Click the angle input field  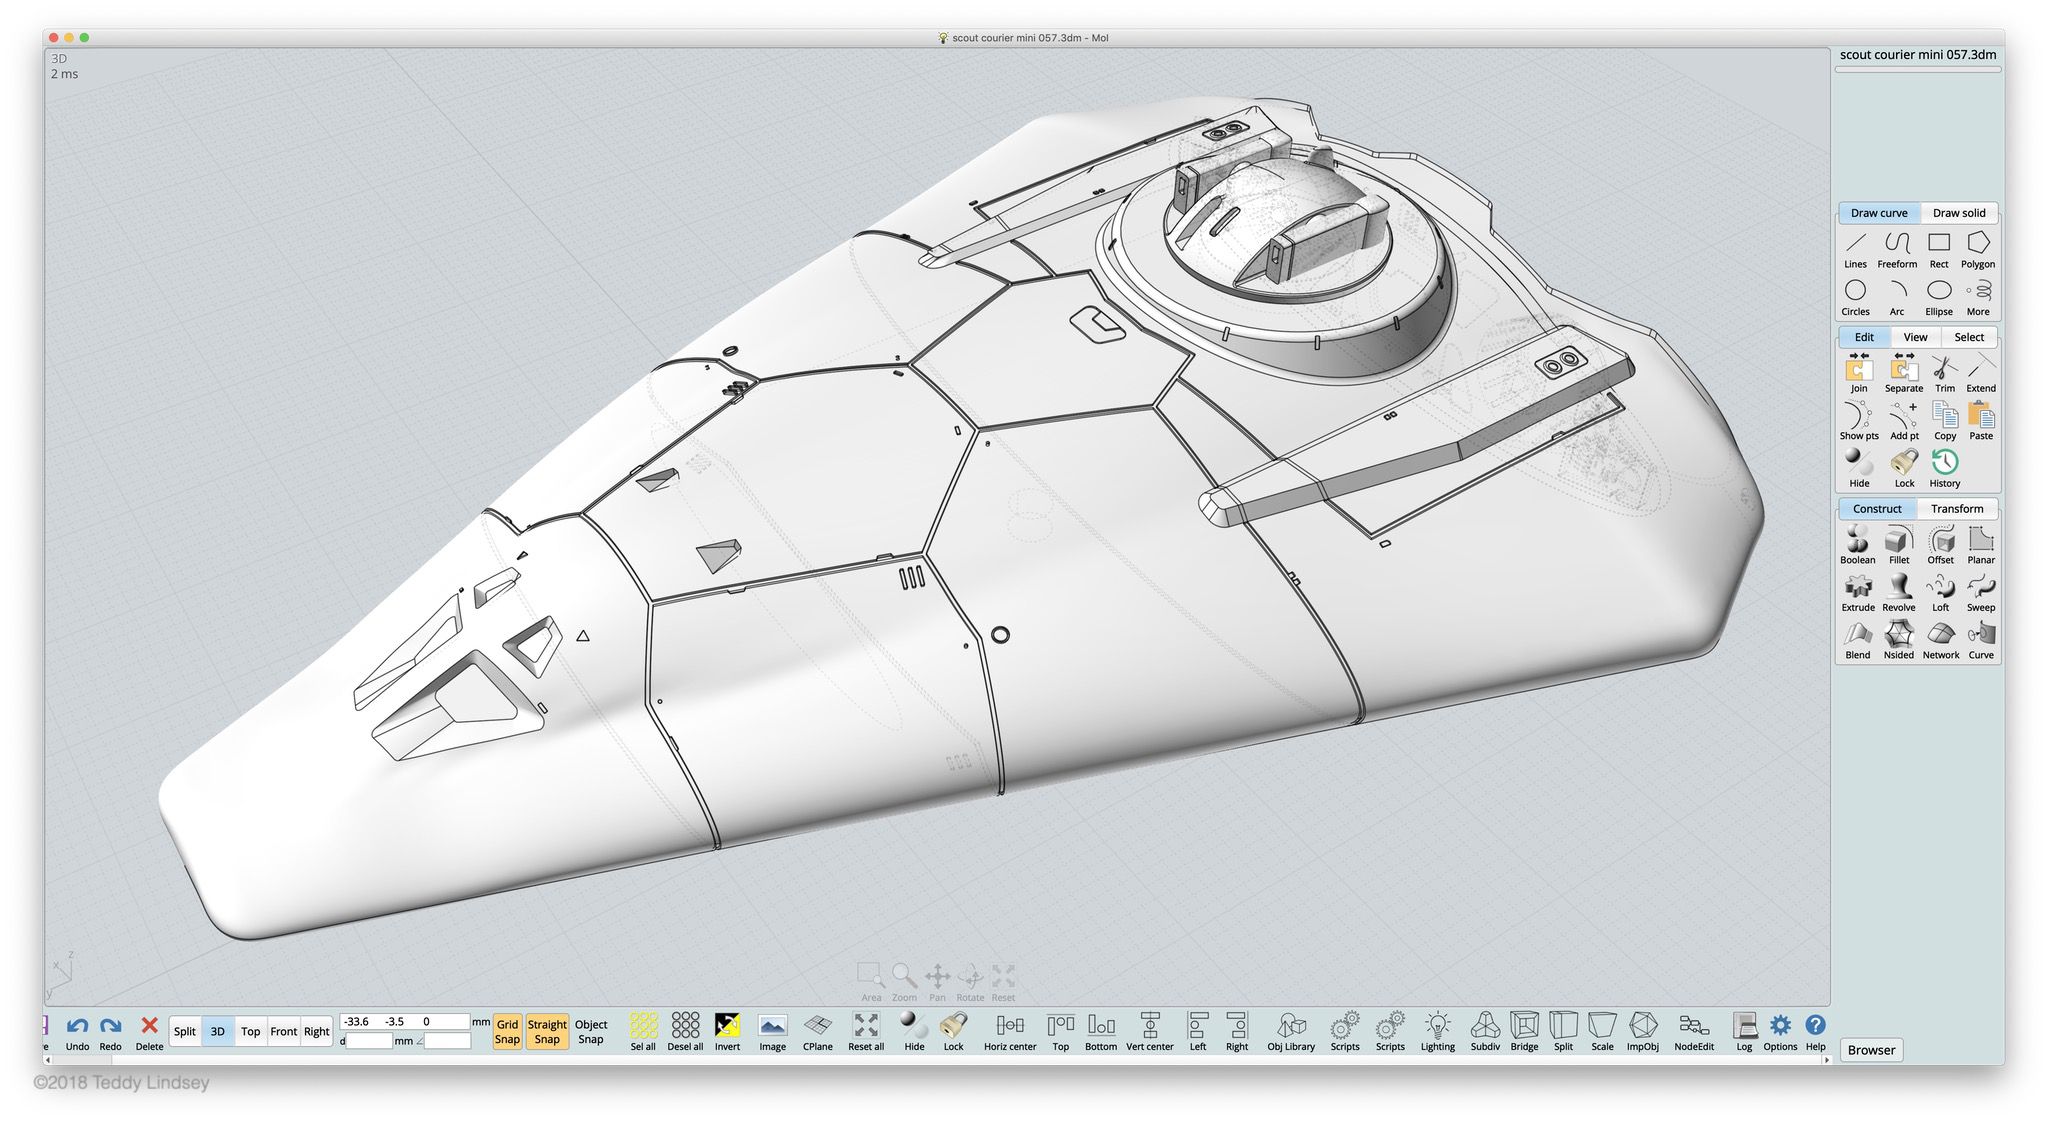[x=447, y=1041]
